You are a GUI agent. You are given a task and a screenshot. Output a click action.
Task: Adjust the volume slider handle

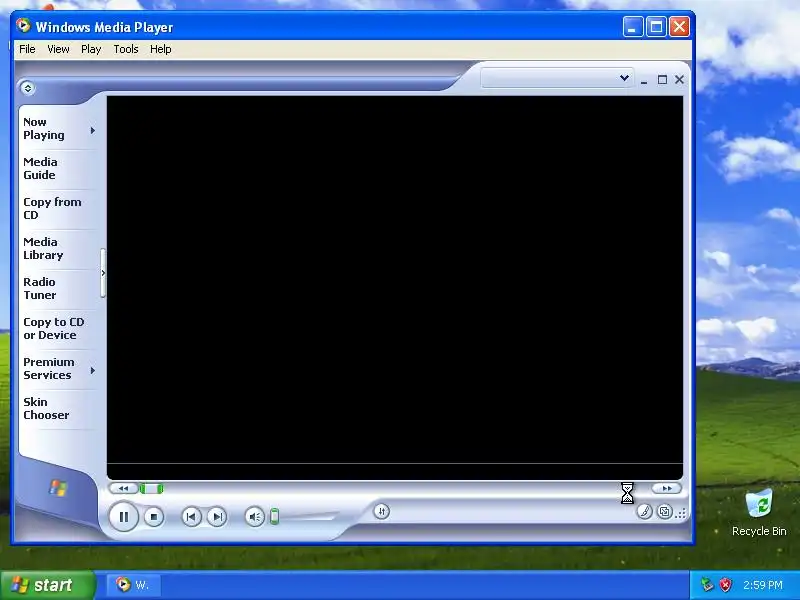[x=274, y=516]
